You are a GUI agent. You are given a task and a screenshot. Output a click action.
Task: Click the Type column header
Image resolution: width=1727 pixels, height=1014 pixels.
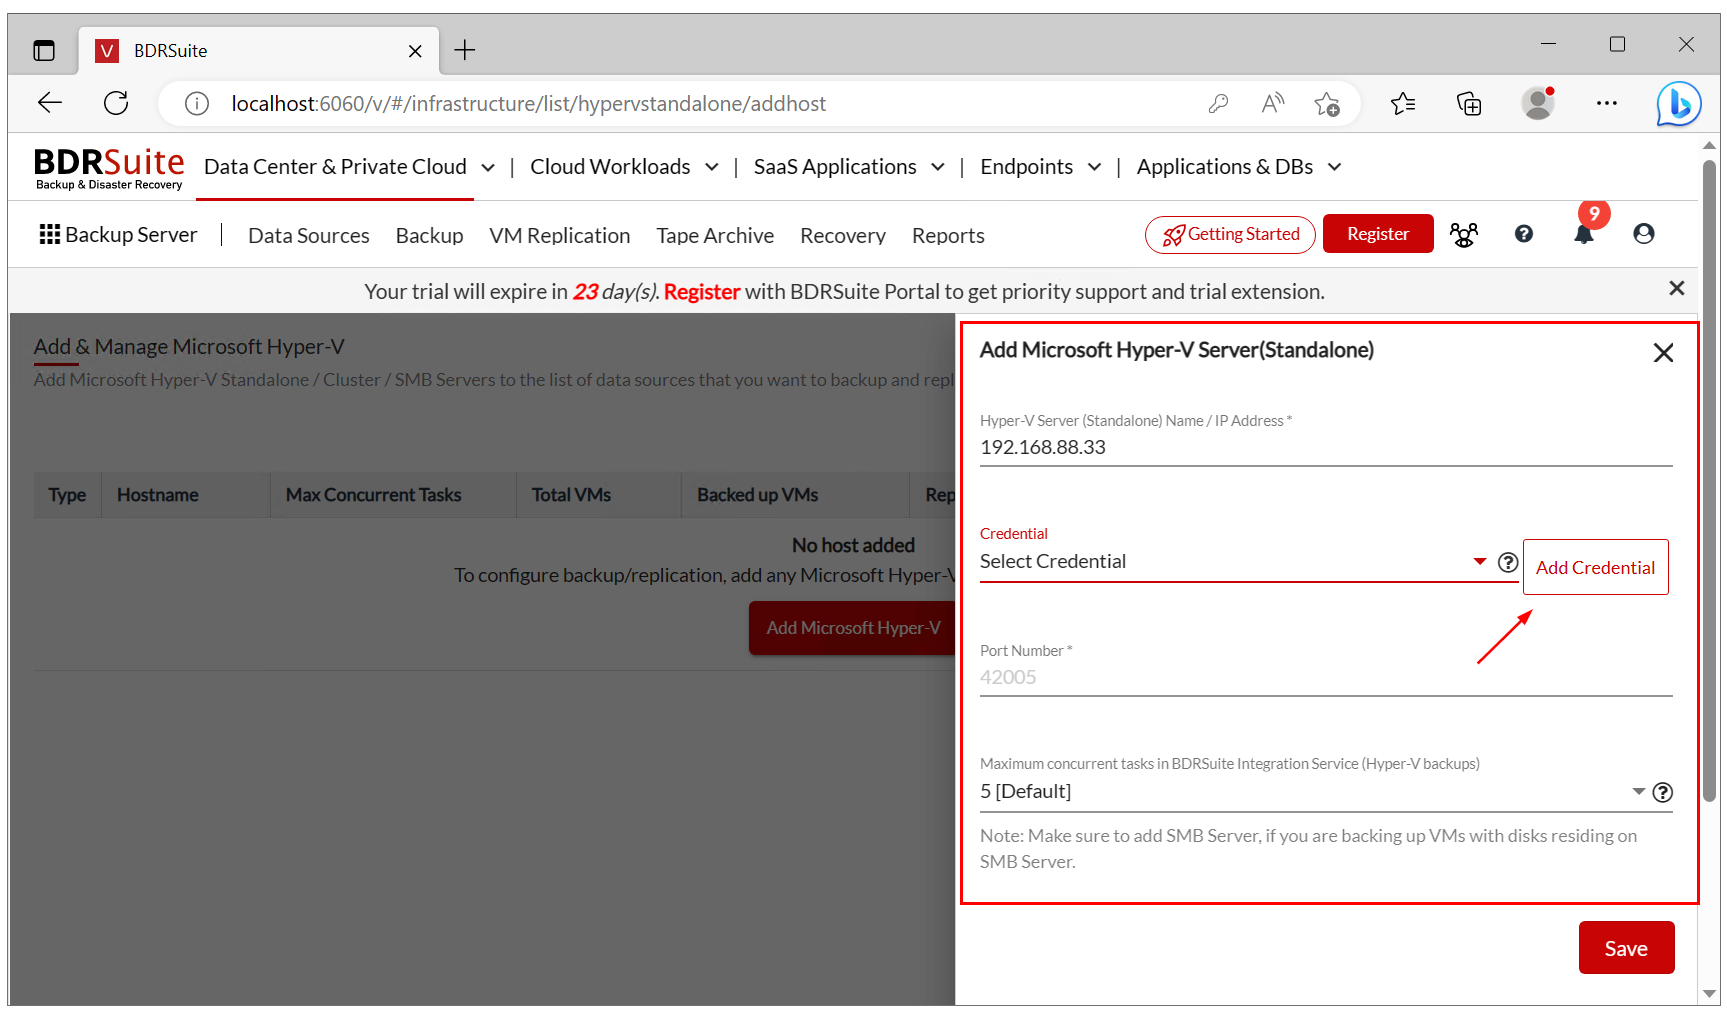tap(67, 495)
